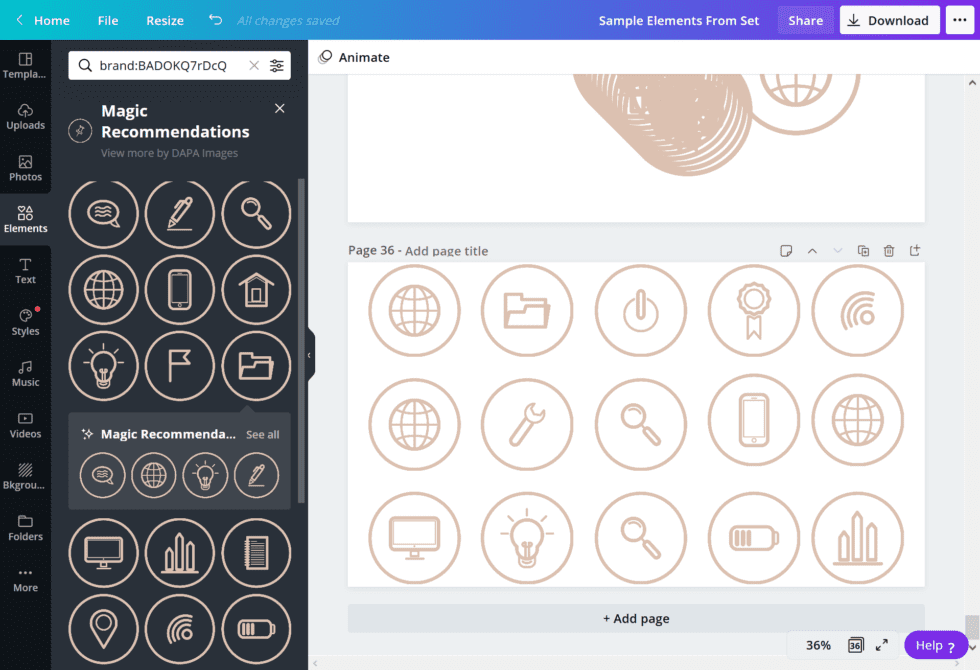This screenshot has height=670, width=980.
Task: Open notes for Page 36
Action: (x=786, y=251)
